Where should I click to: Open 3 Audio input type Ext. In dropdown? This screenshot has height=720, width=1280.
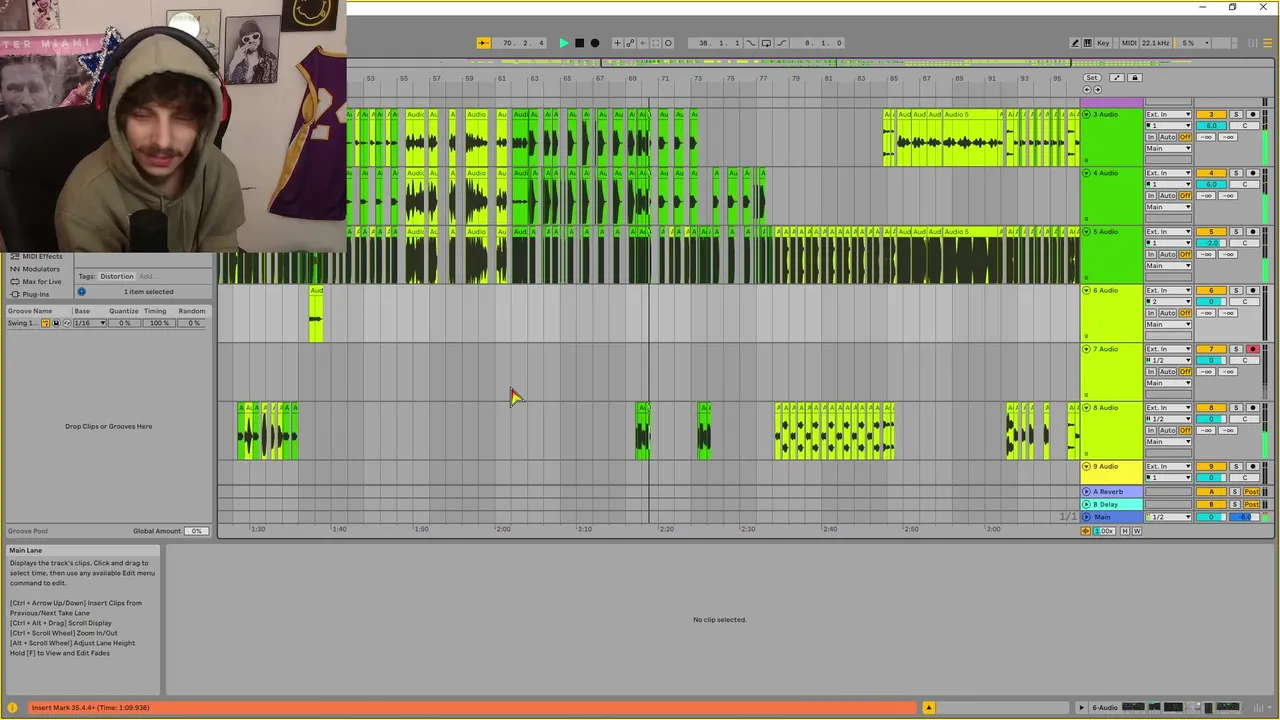pos(1168,114)
